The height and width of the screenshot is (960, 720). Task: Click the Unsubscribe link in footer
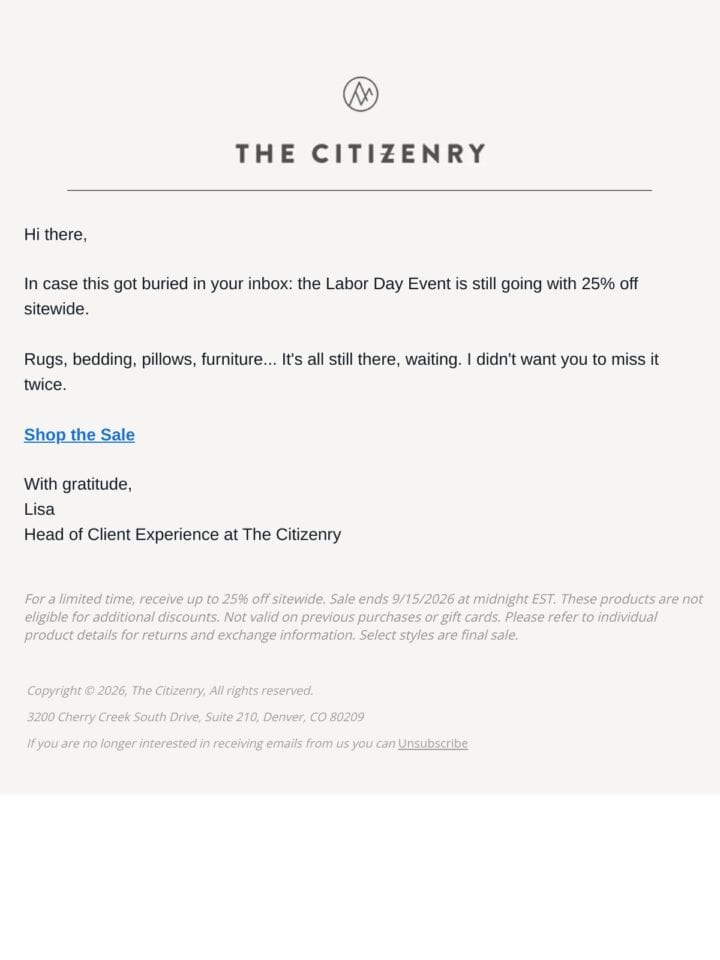click(432, 743)
